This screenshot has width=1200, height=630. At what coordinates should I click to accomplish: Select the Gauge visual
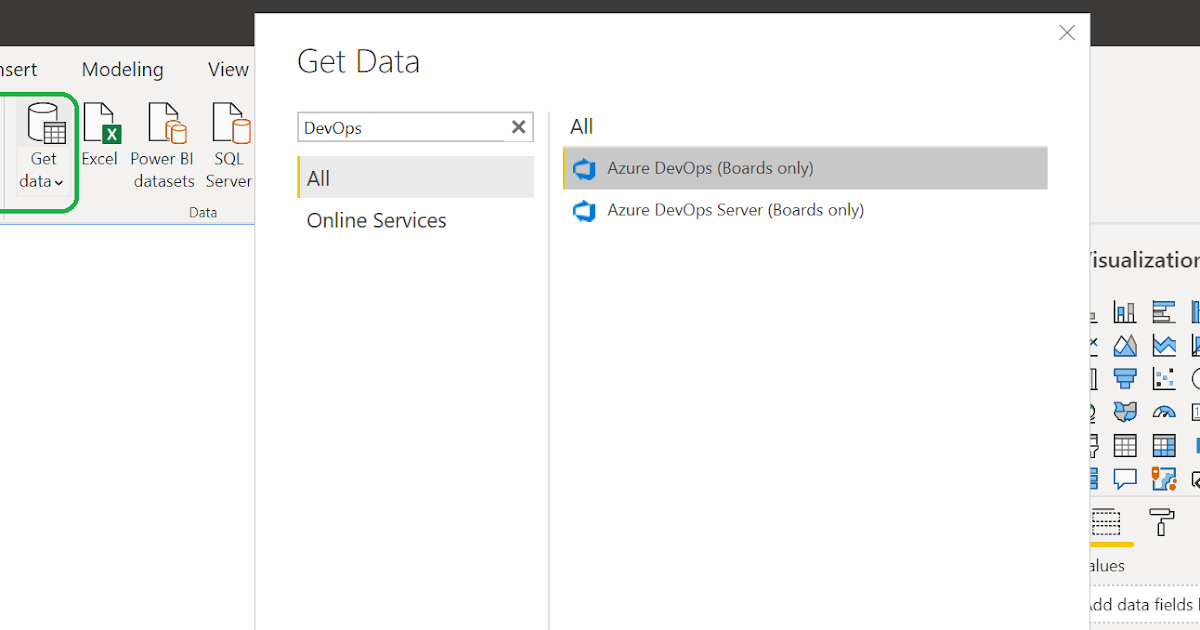(x=1163, y=411)
